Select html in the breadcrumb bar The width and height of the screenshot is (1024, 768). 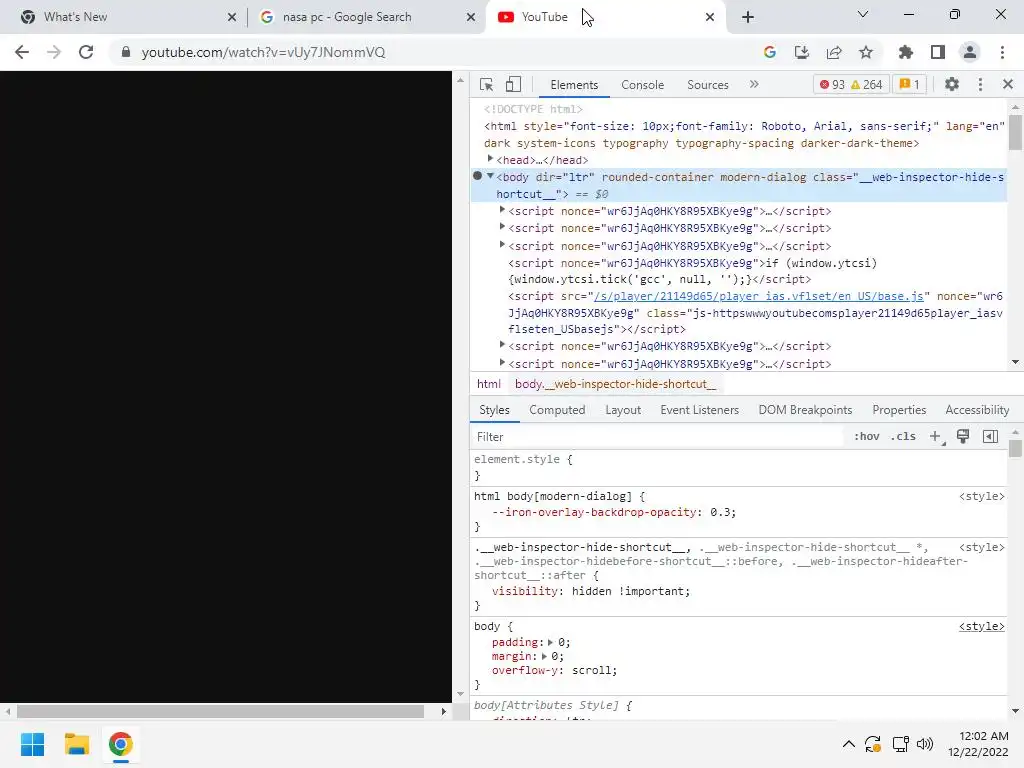[x=488, y=384]
